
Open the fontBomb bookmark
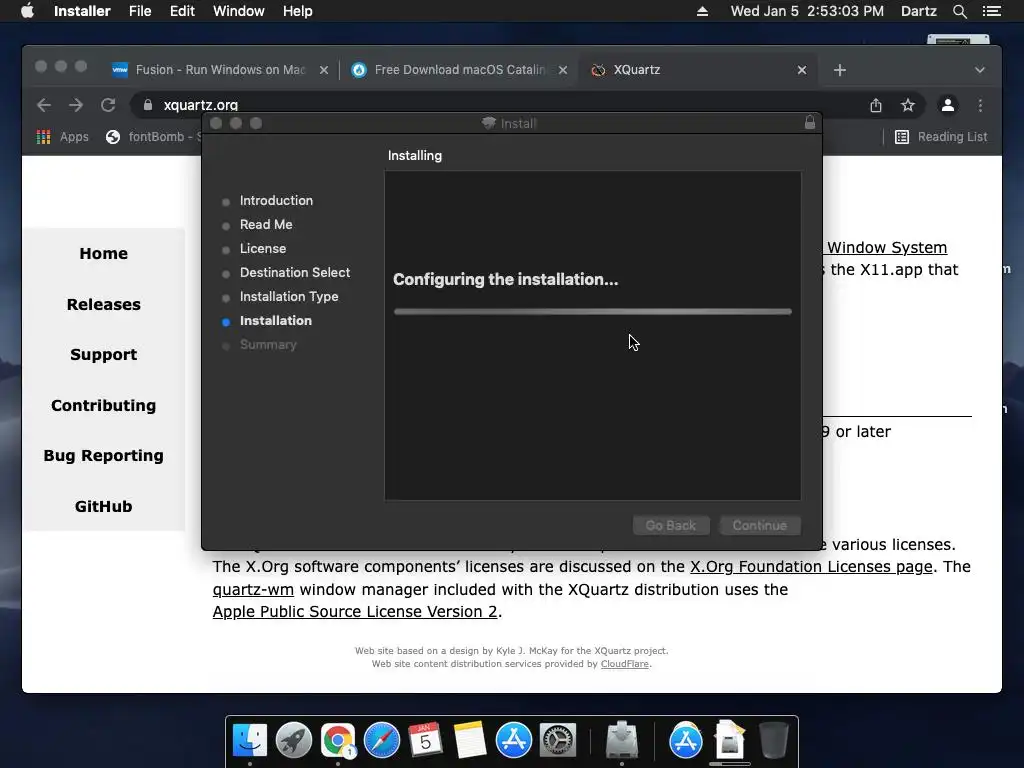point(154,136)
